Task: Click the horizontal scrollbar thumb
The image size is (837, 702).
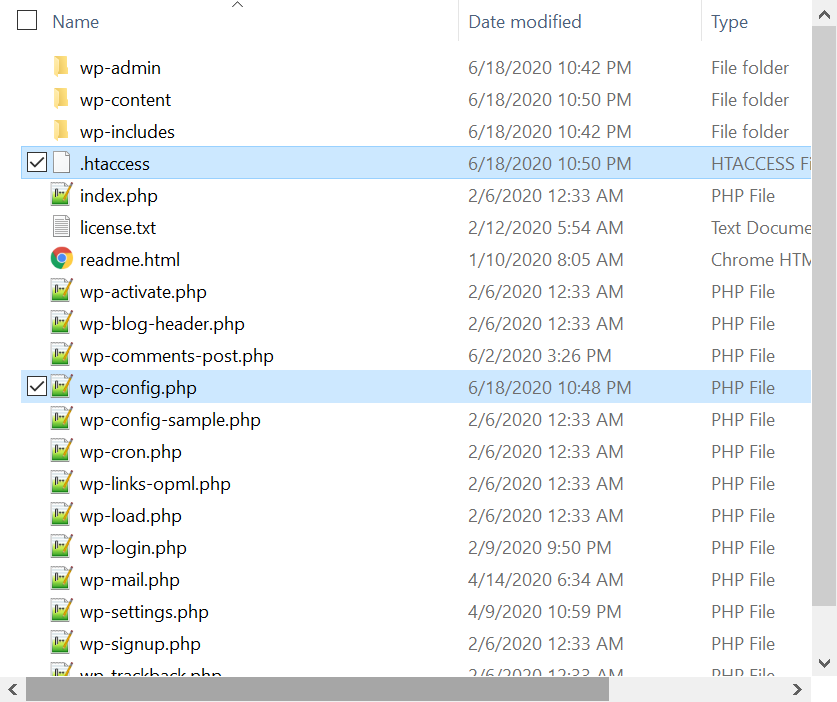Action: click(317, 689)
